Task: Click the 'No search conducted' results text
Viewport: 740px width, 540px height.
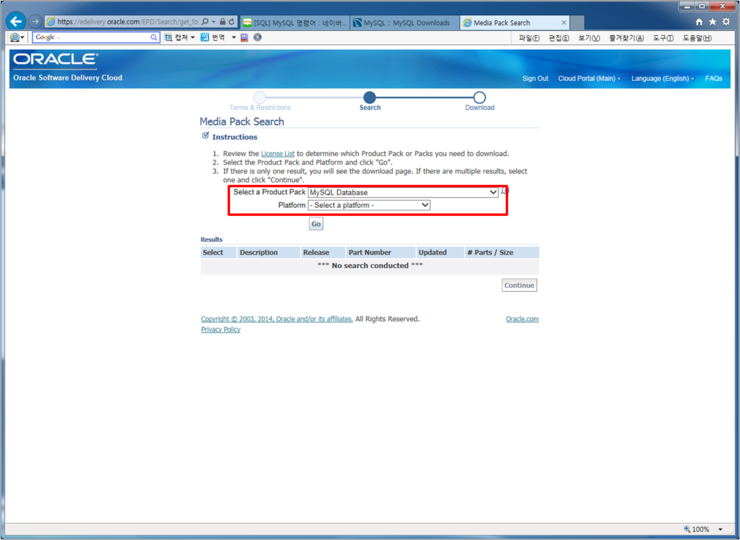Action: click(x=370, y=266)
